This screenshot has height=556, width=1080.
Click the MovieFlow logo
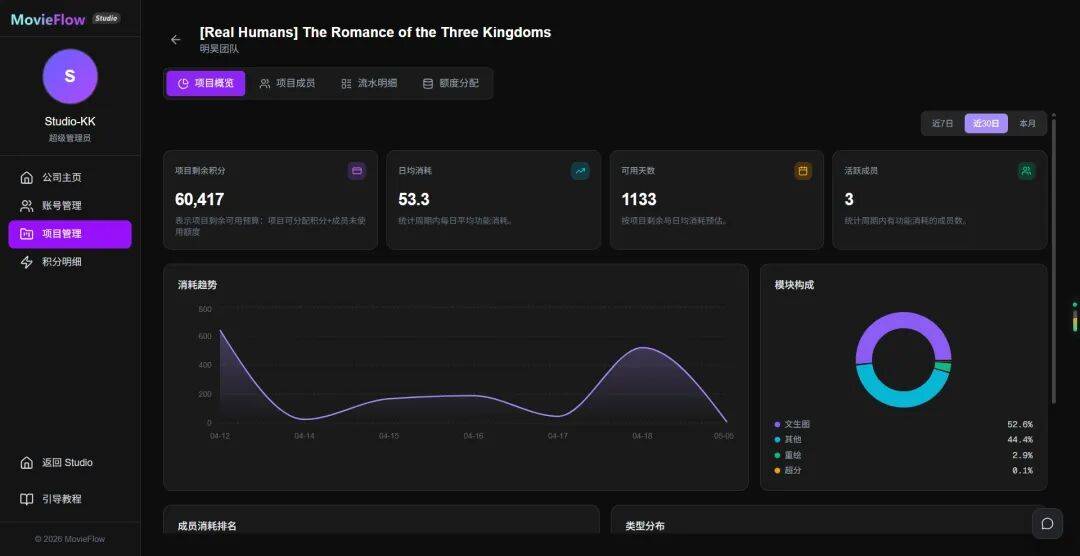click(48, 19)
